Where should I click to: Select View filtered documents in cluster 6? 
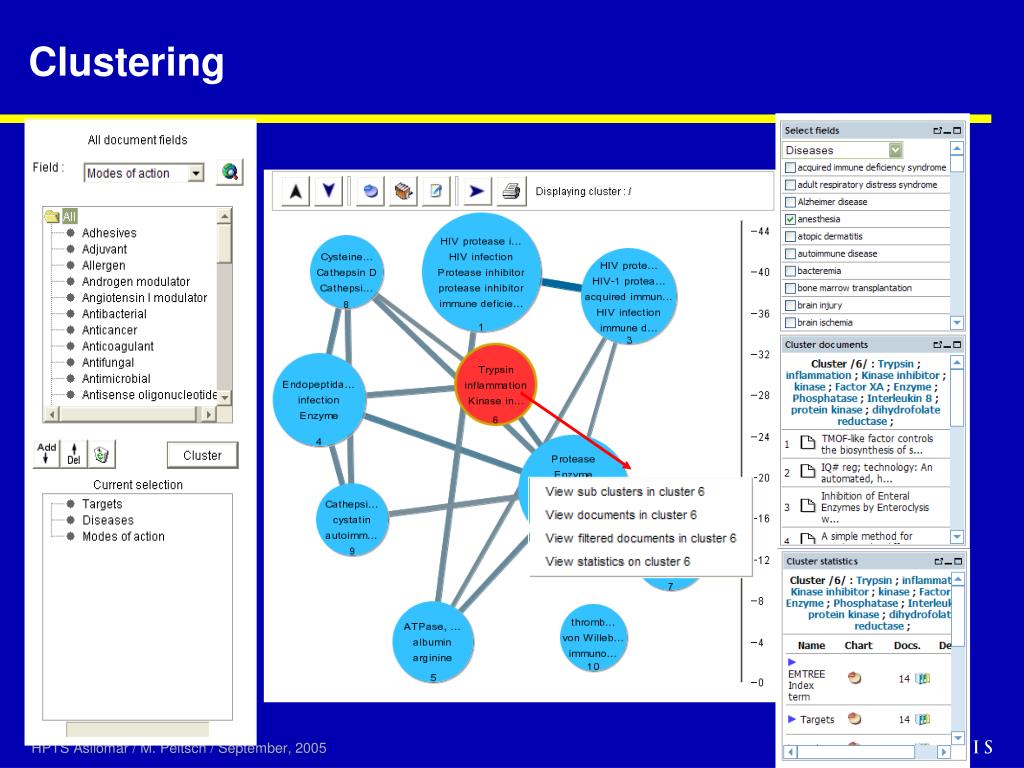click(x=641, y=538)
